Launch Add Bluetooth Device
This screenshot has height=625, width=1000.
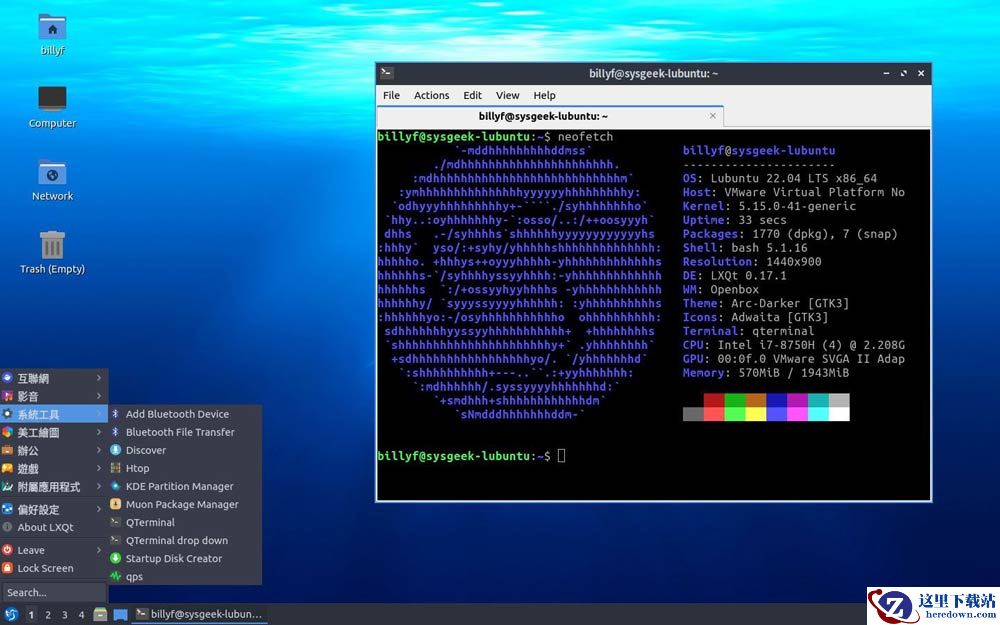tap(185, 414)
